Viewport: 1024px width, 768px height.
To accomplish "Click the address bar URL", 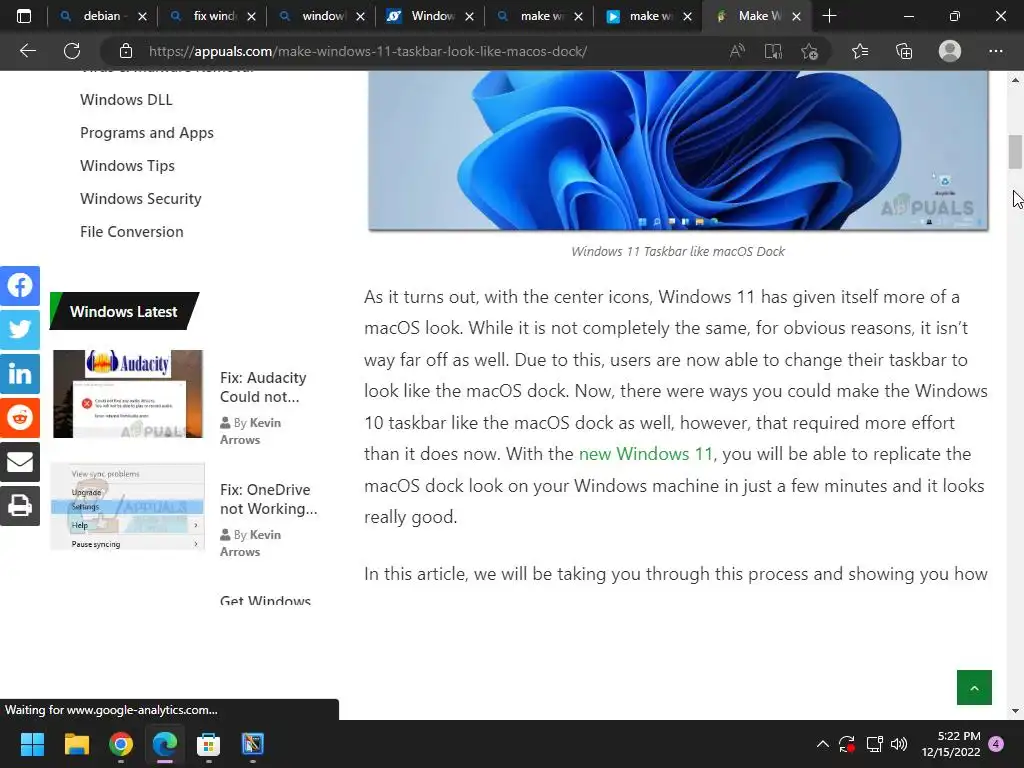I will coord(368,51).
